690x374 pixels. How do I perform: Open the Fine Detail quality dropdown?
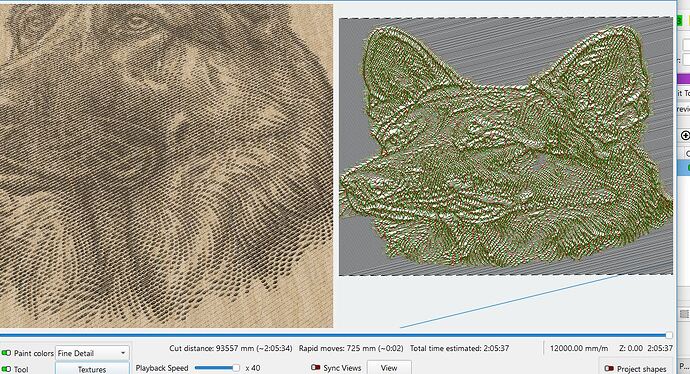pos(92,353)
